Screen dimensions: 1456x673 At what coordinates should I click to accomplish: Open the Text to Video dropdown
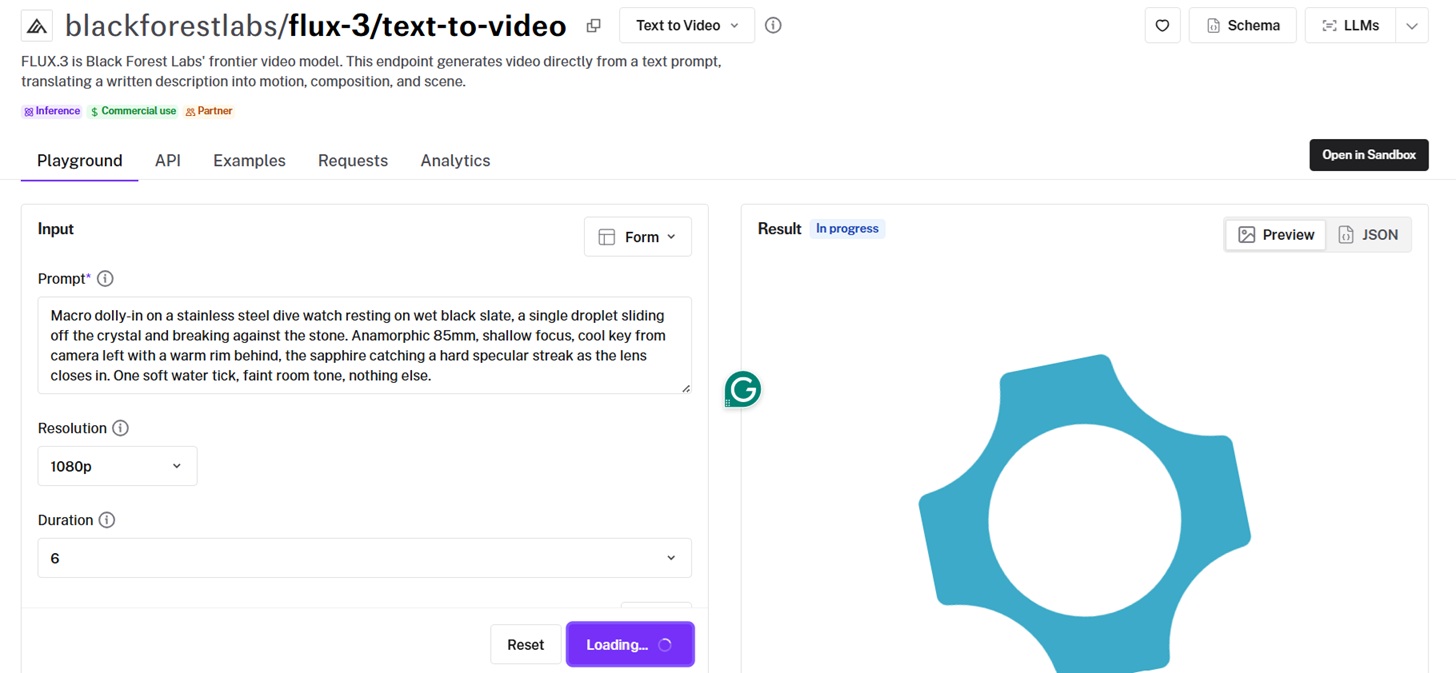click(x=687, y=25)
